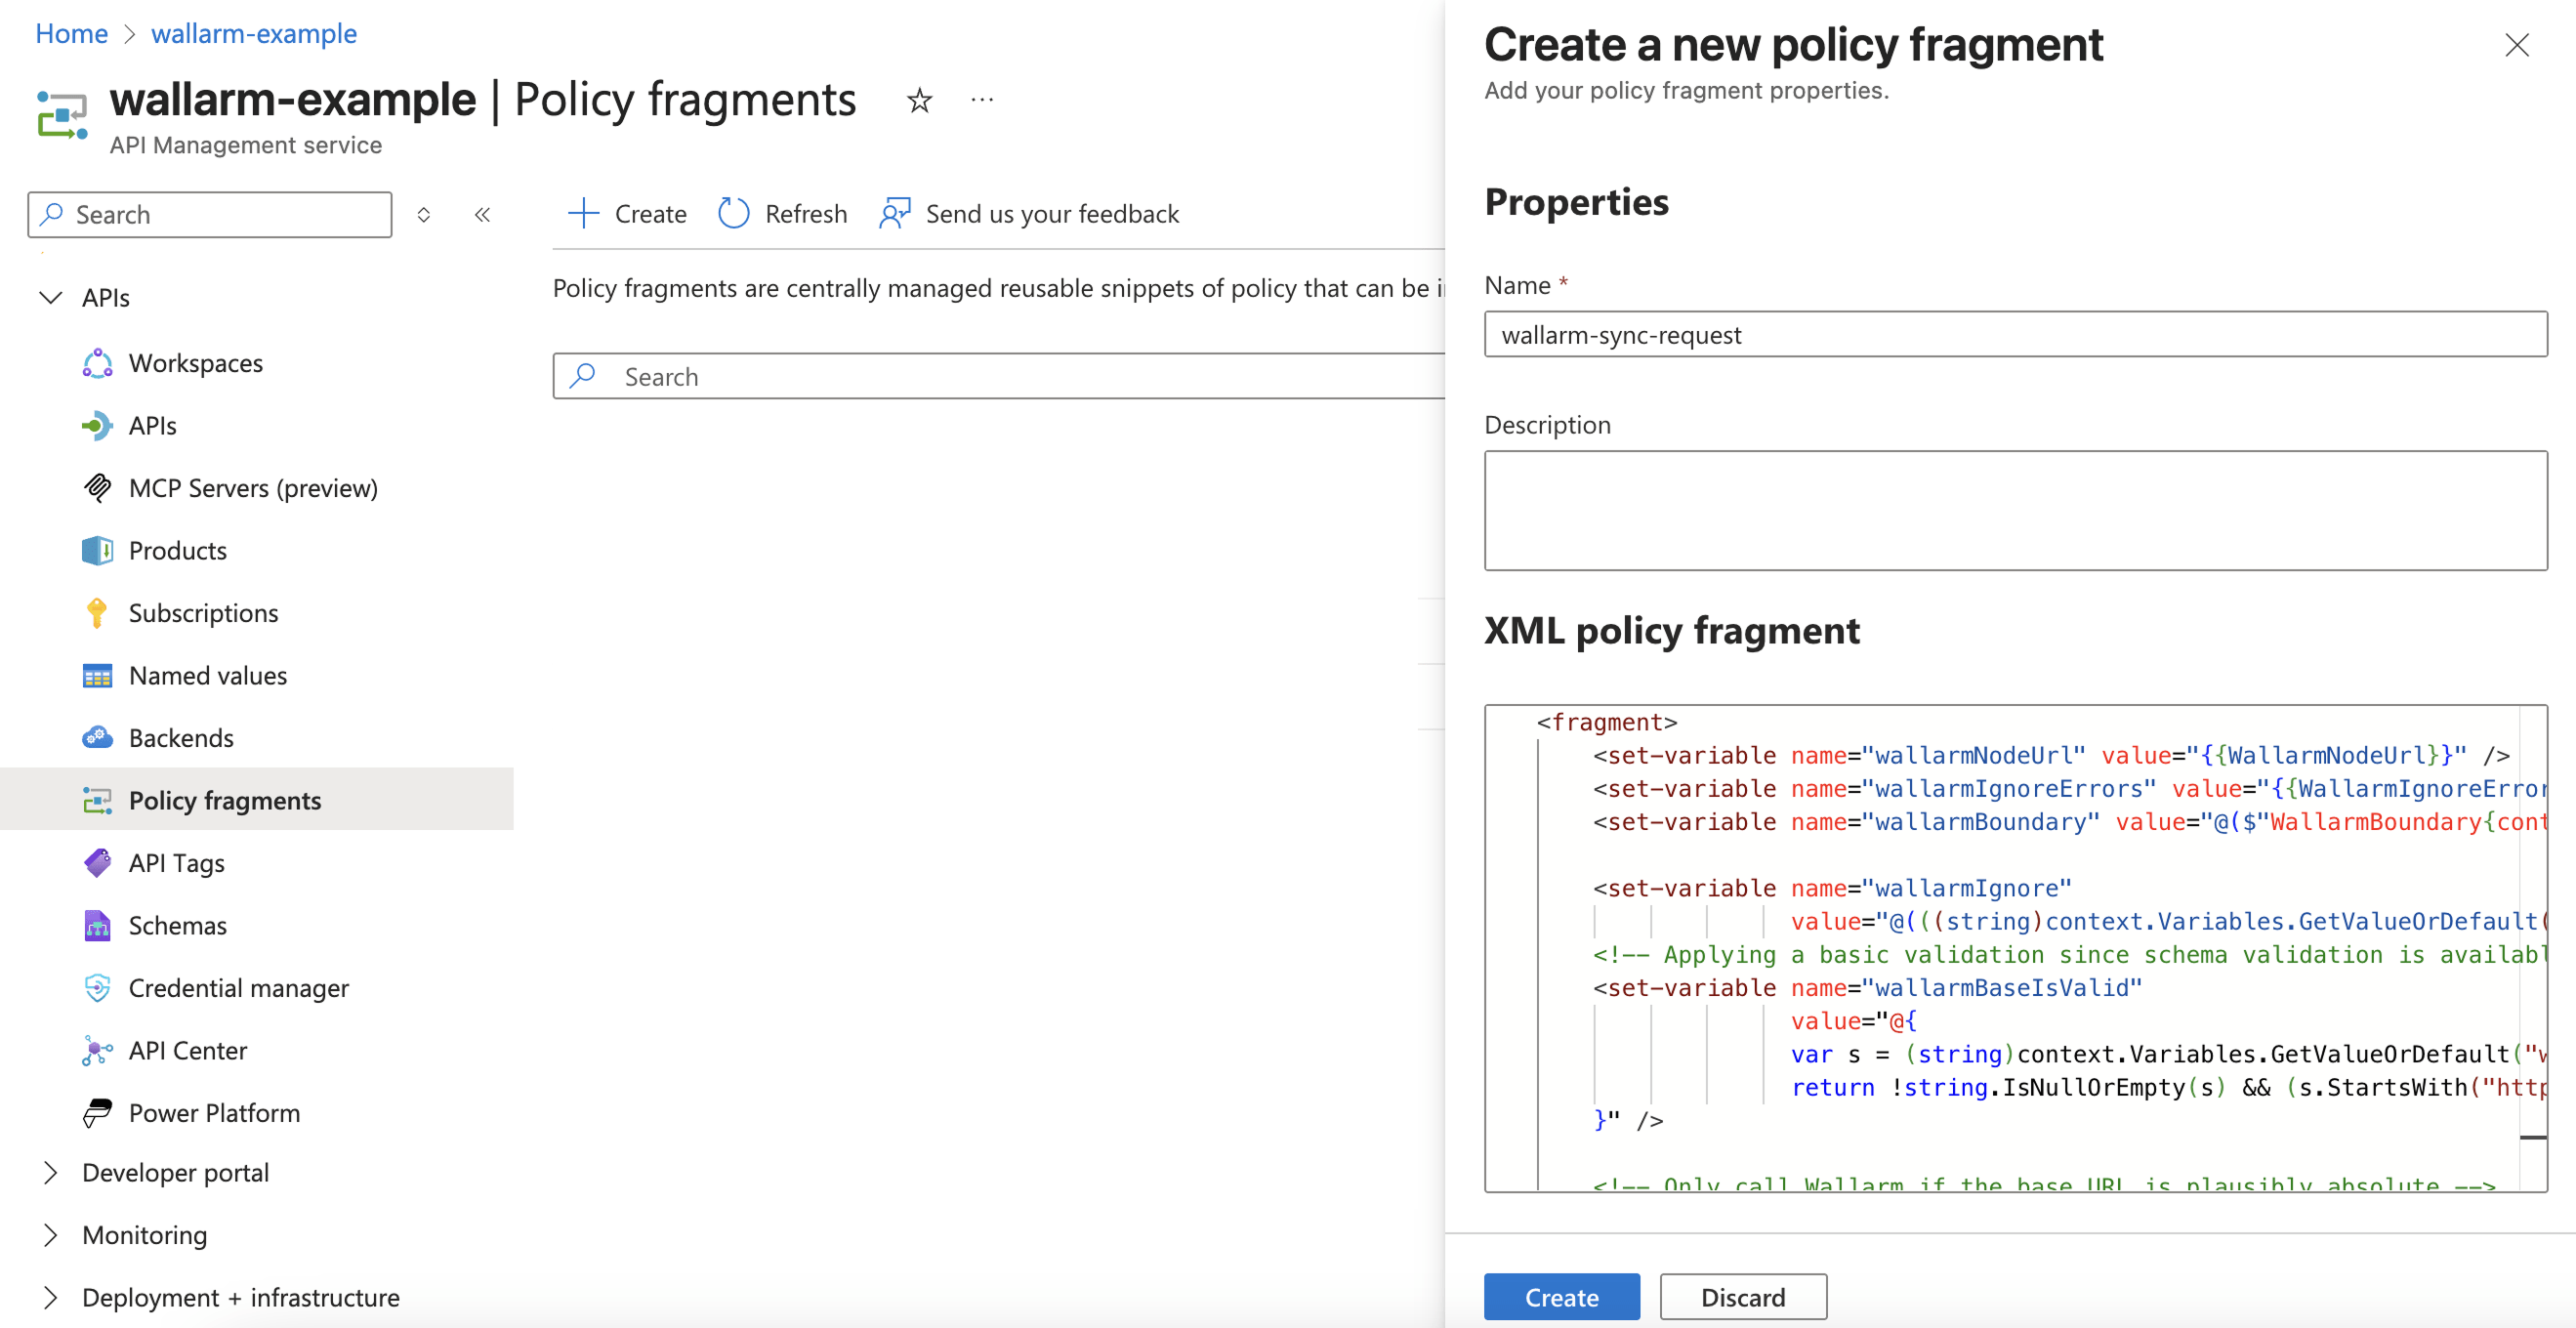Image resolution: width=2576 pixels, height=1328 pixels.
Task: Favorite the page with the star icon
Action: click(x=918, y=100)
